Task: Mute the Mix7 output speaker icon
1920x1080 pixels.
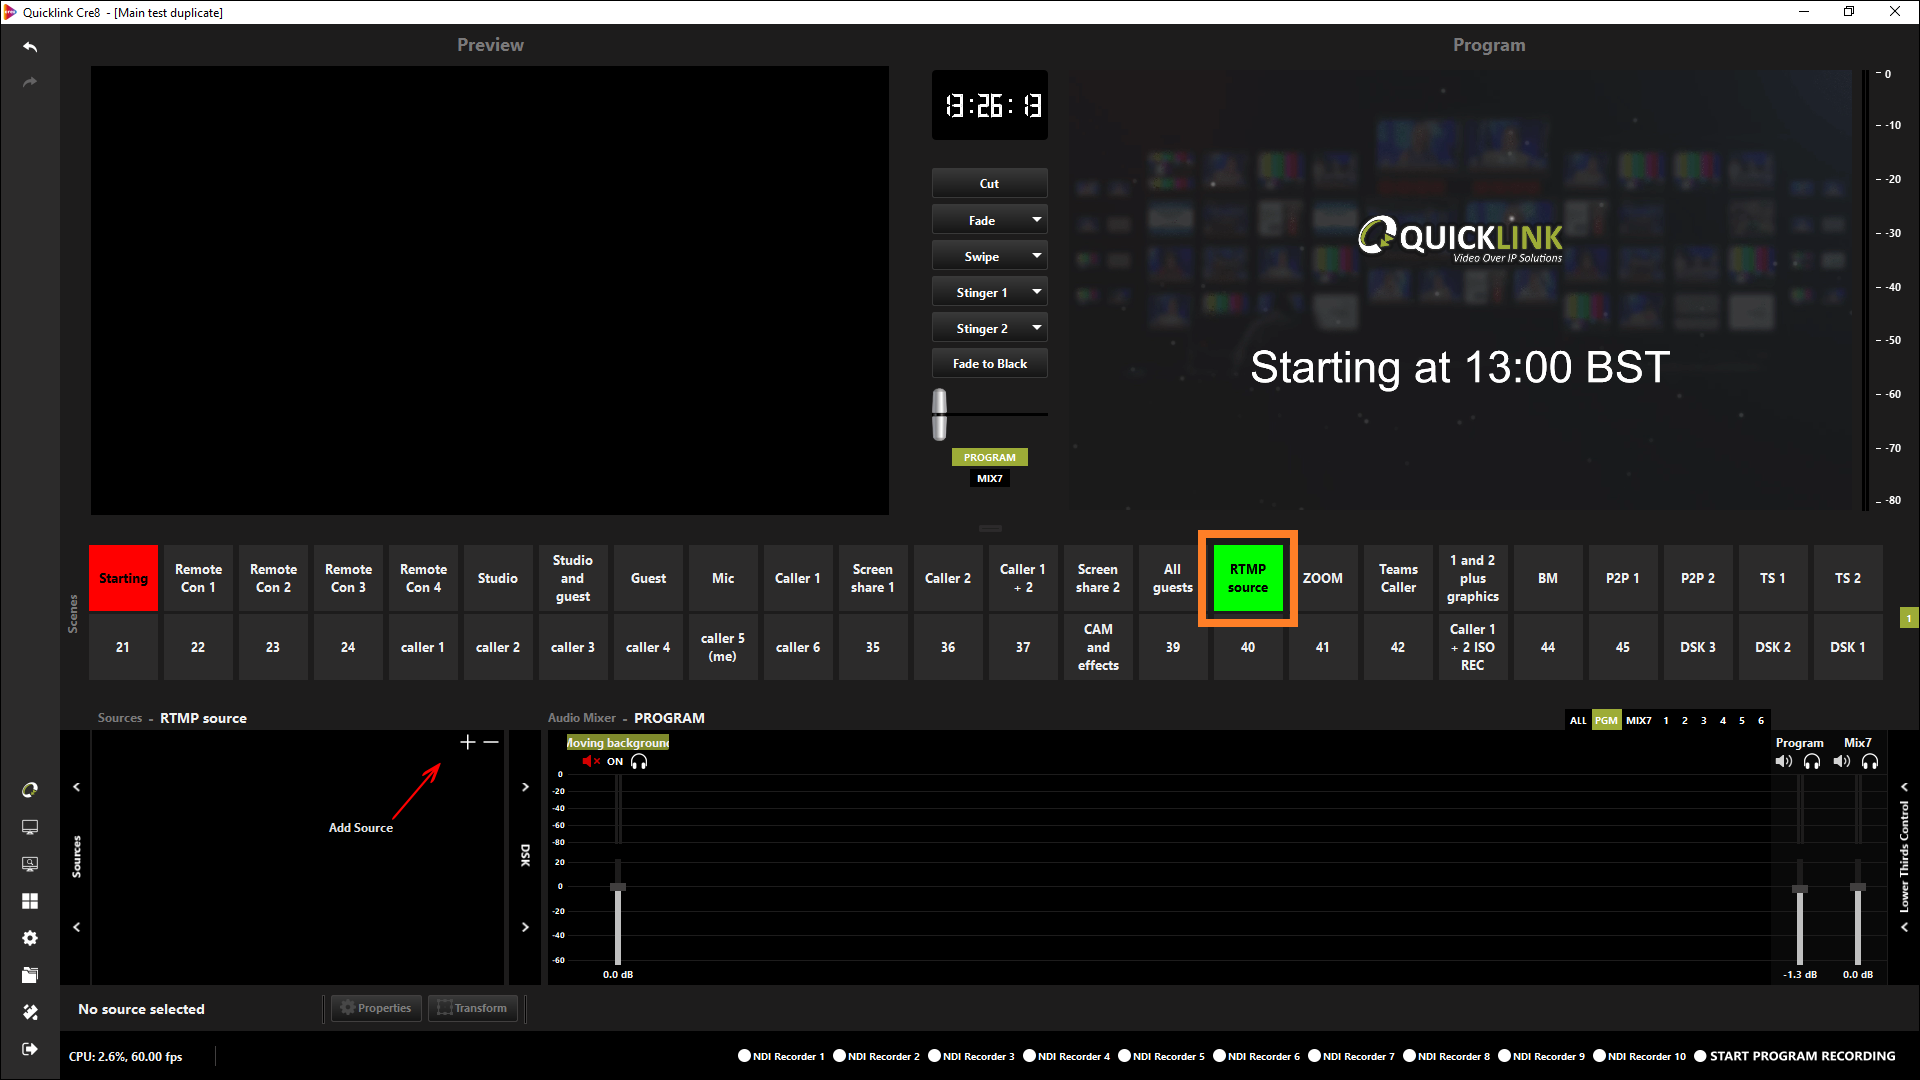Action: [1842, 762]
